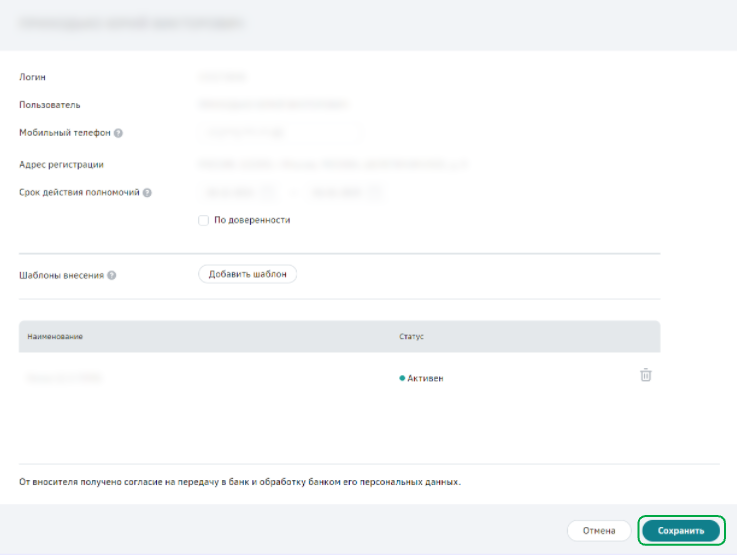Click the Адрес регистрации value text
737x555 pixels.
pos(332,164)
